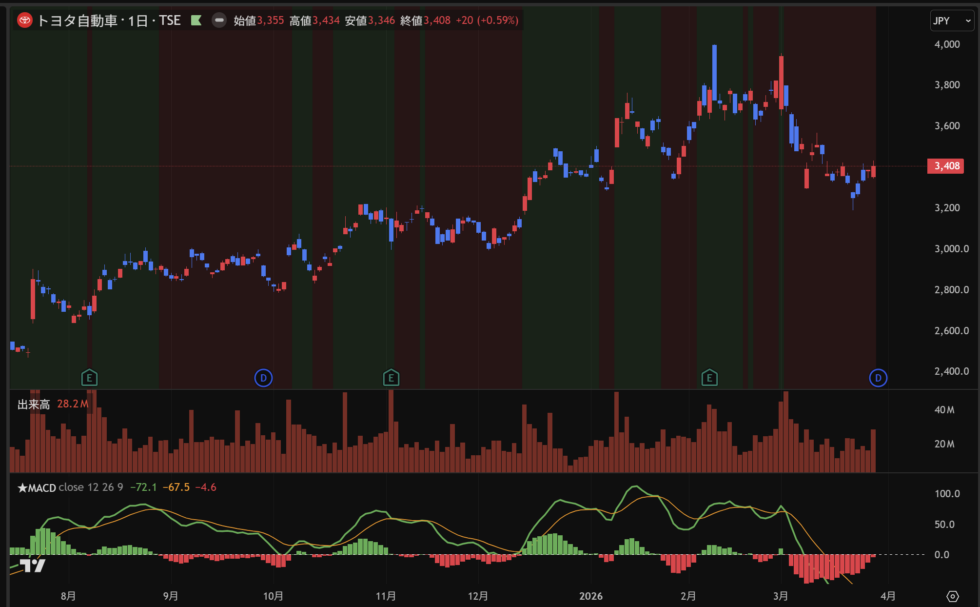Select the dividend D marker in late March
This screenshot has height=607, width=980.
tap(877, 377)
